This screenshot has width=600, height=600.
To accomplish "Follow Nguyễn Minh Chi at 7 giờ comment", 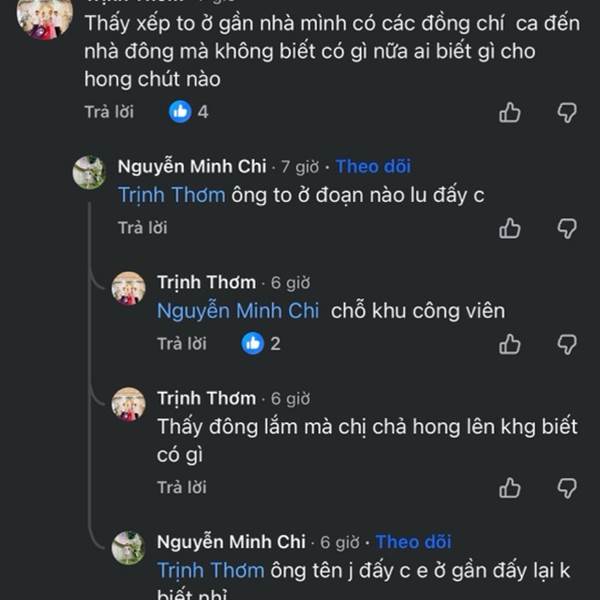I will click(x=373, y=167).
